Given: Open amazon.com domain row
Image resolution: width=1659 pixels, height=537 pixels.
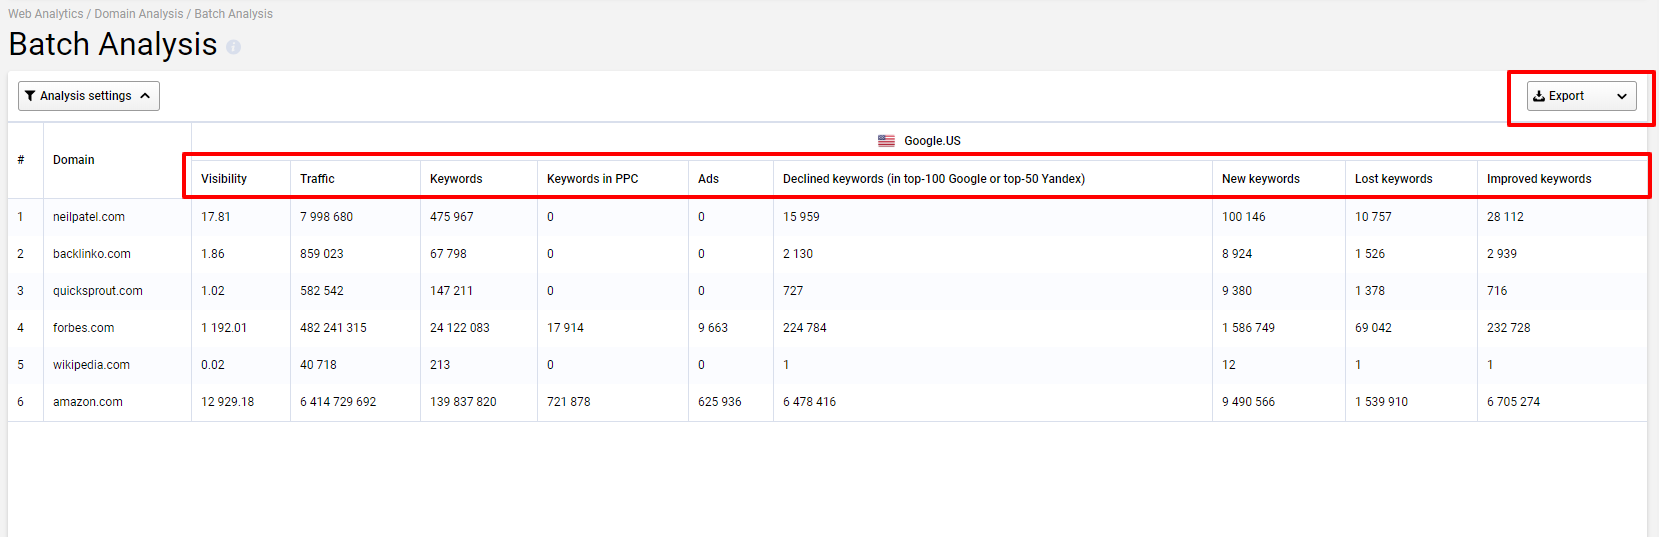Looking at the screenshot, I should (88, 402).
